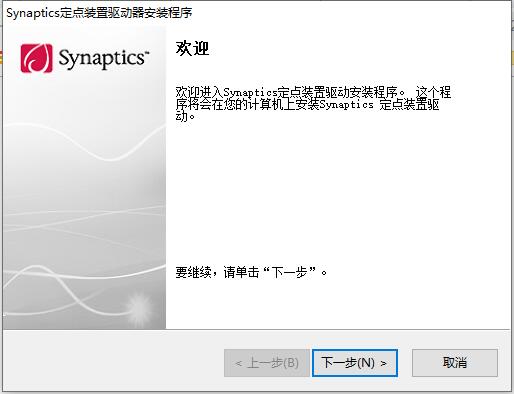Click the welcome paragraph starting 欢迎进入Synaptics
The height and width of the screenshot is (394, 514).
click(x=313, y=104)
